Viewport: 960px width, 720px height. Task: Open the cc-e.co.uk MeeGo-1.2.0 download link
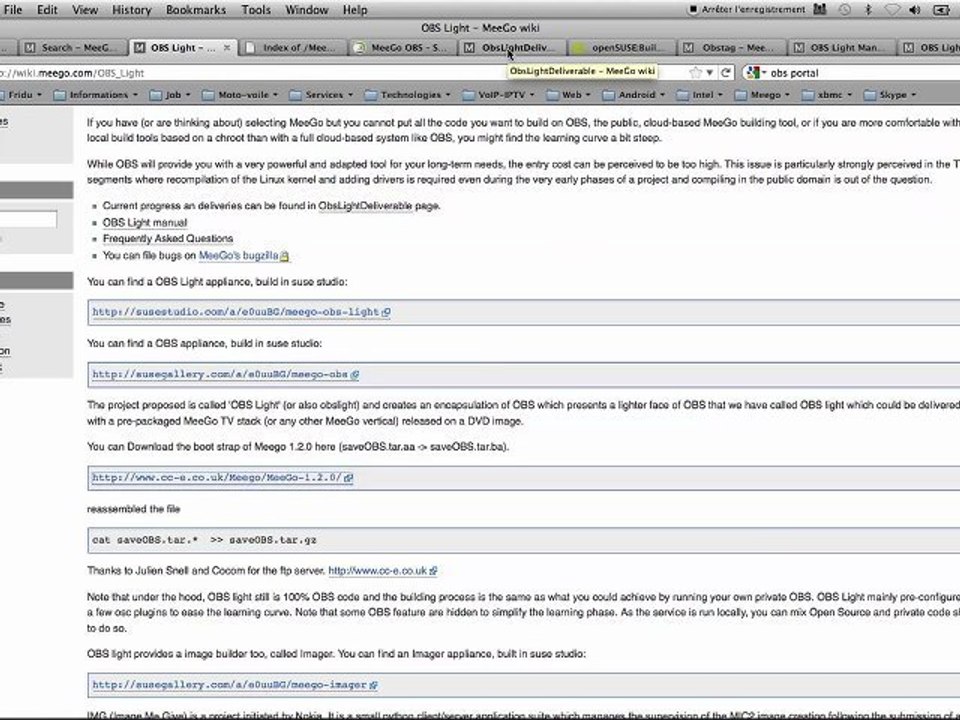point(222,478)
